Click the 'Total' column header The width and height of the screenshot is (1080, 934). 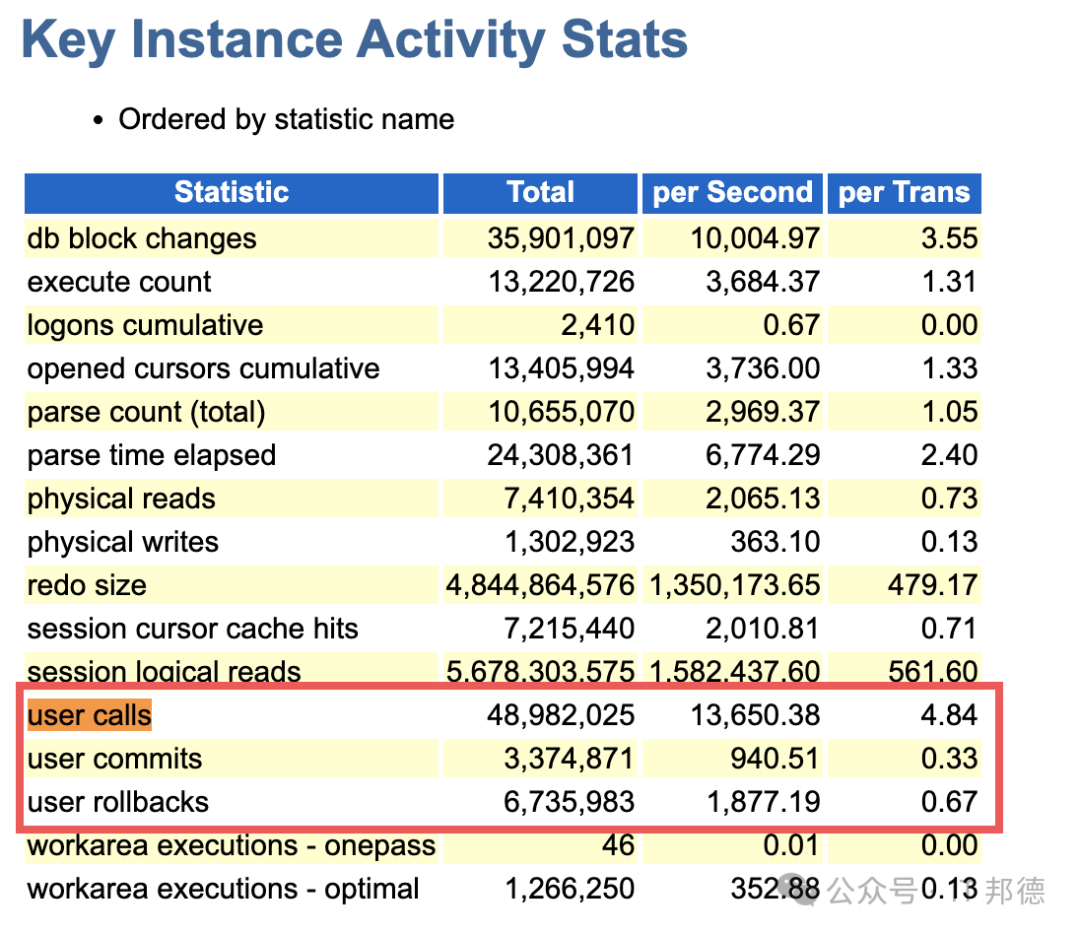540,192
